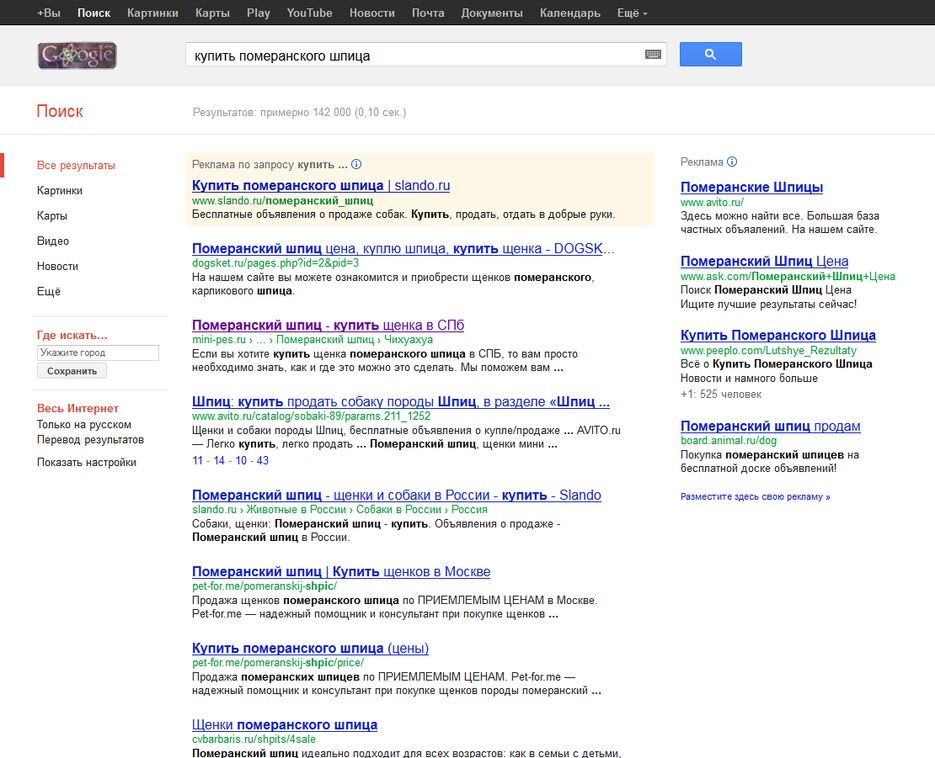Open 'Картинки' in the top navigation bar
Viewport: 935px width, 758px height.
click(x=153, y=13)
